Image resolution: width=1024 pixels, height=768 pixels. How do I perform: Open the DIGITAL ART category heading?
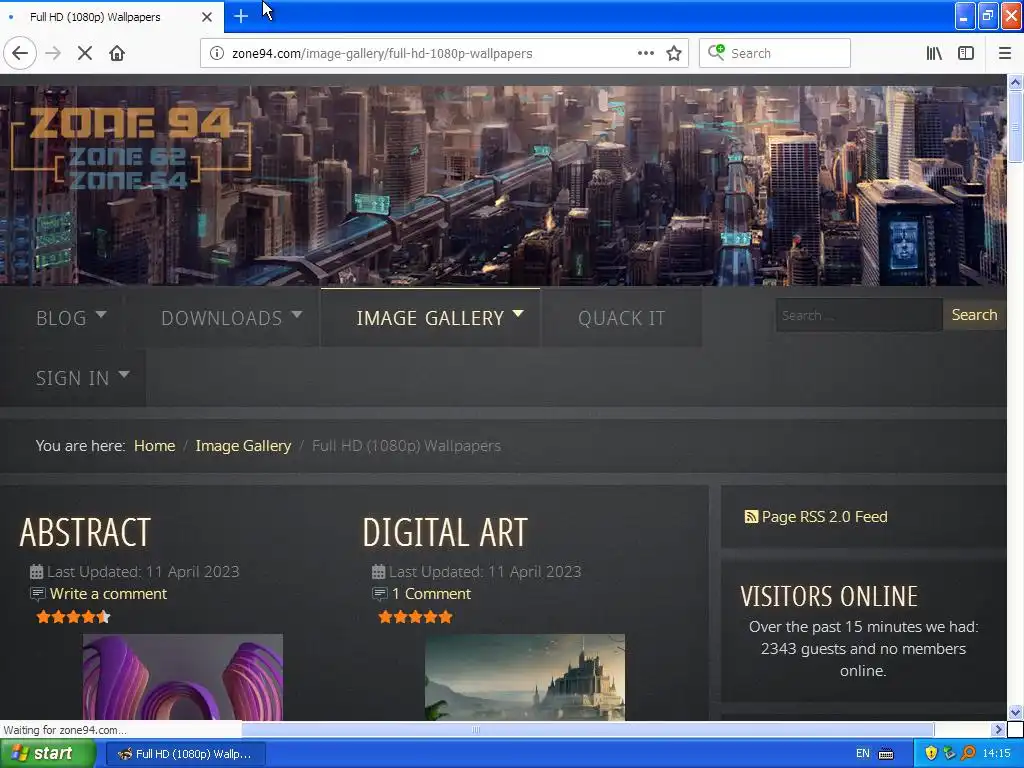pos(445,532)
